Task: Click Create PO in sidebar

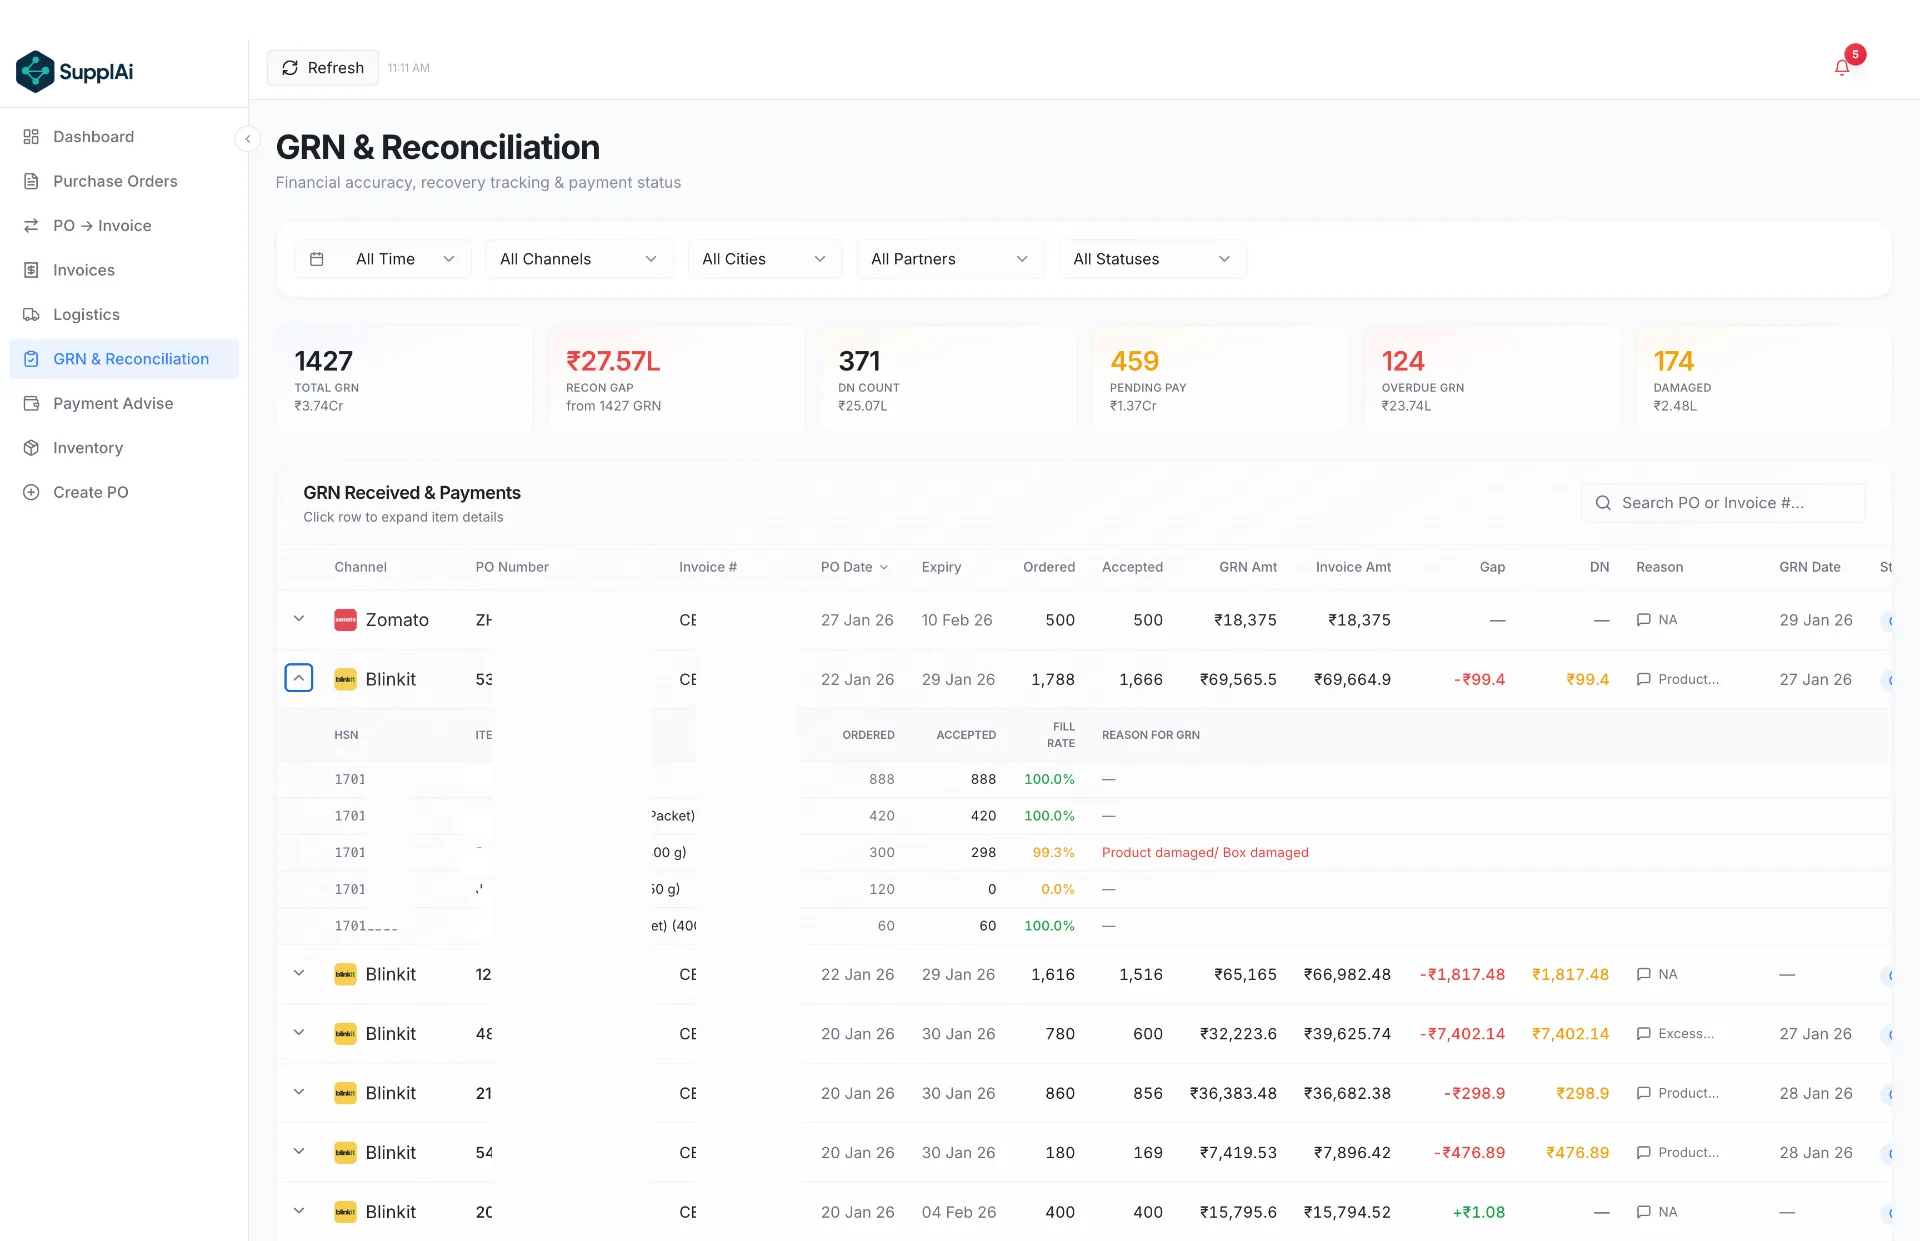Action: (124, 492)
